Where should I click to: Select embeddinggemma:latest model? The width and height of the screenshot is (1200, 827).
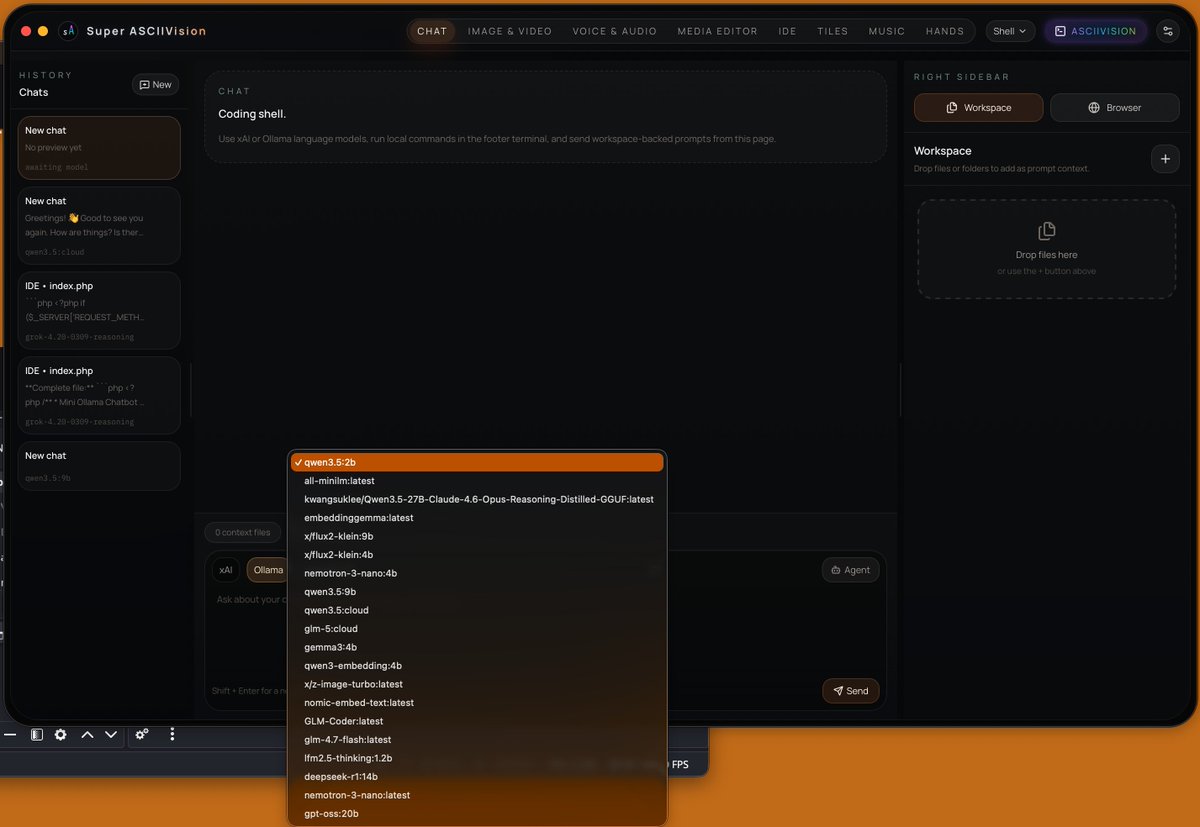(x=477, y=518)
